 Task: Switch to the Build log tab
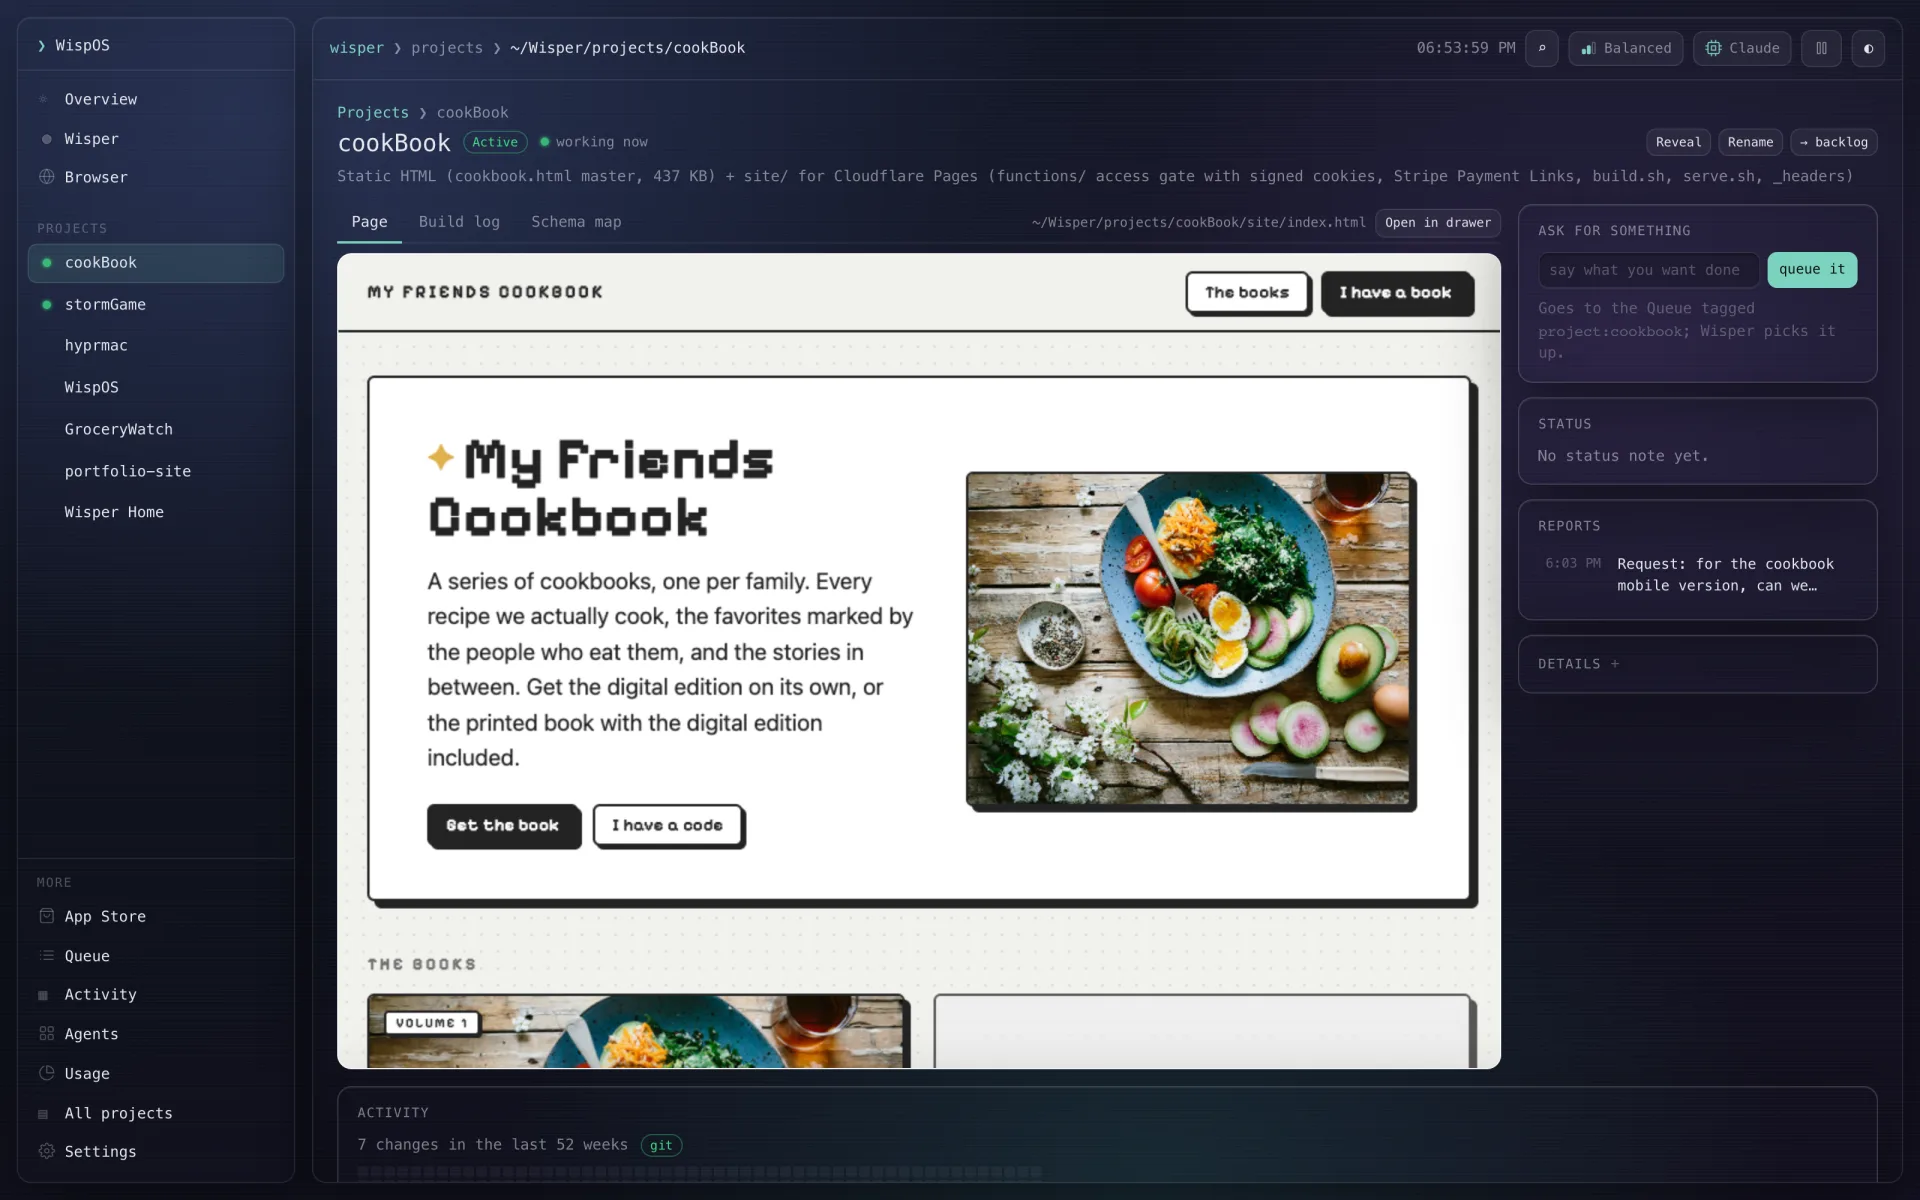459,222
